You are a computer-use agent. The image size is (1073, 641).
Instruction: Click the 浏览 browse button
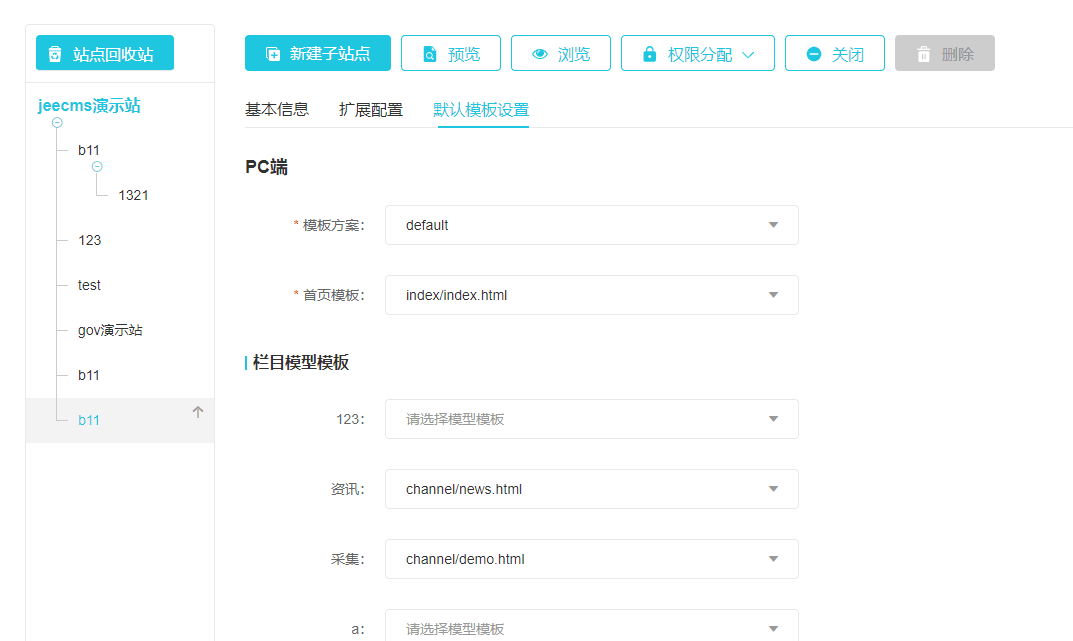(561, 53)
